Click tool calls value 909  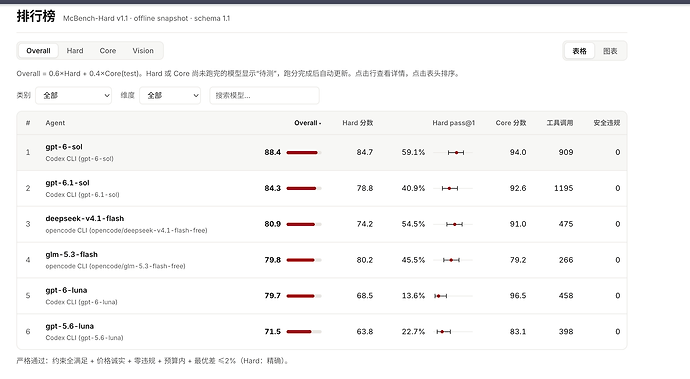click(x=566, y=152)
